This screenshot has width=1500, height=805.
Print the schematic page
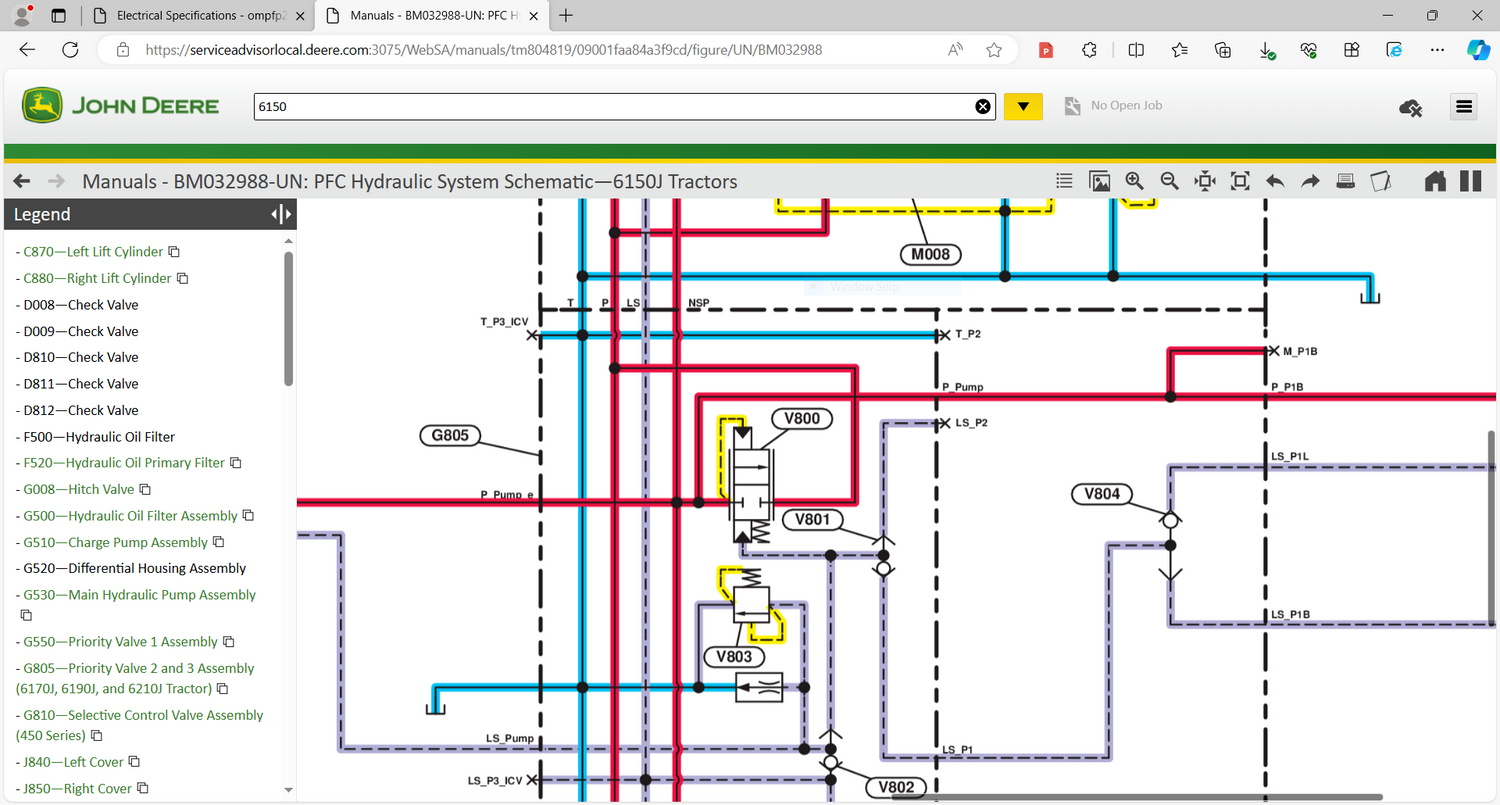tap(1345, 181)
